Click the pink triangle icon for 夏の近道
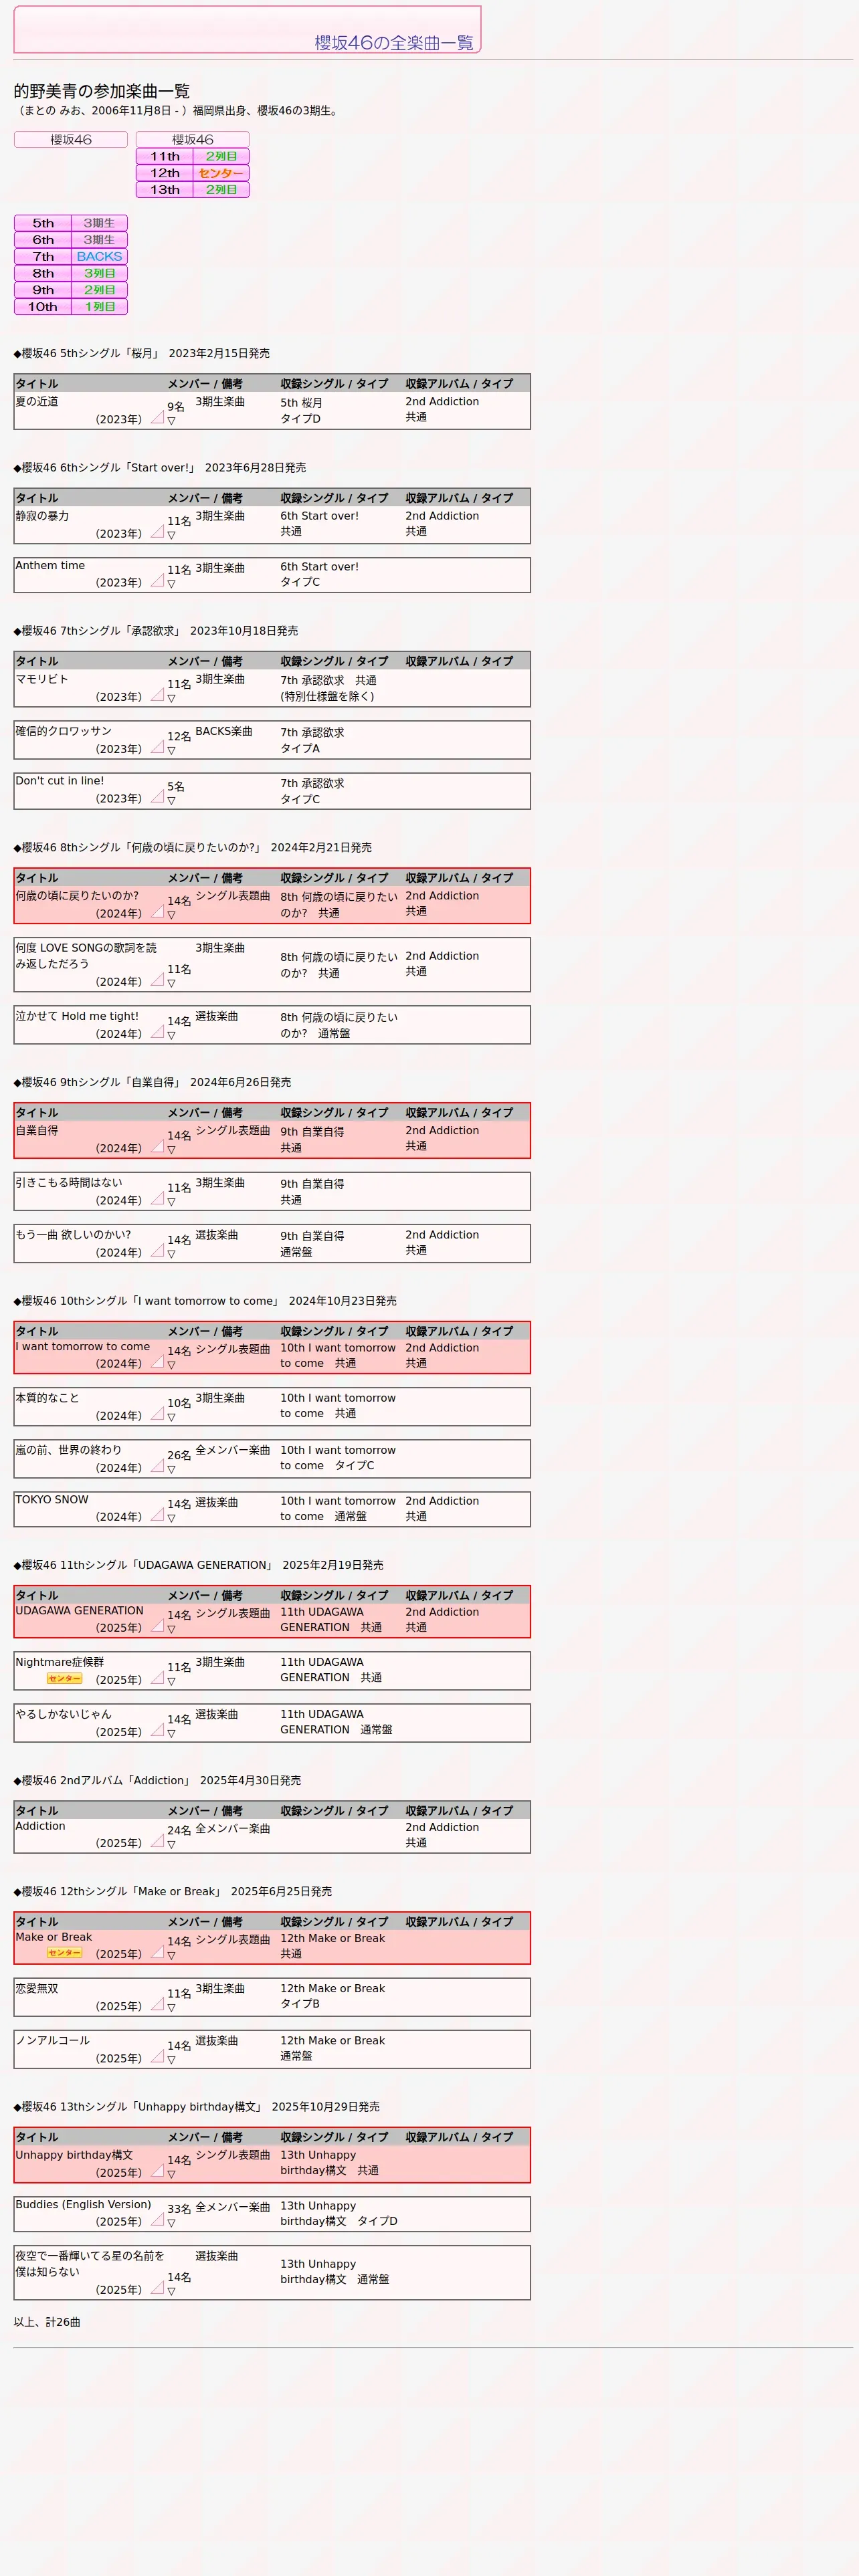The image size is (859, 2576). 157,417
